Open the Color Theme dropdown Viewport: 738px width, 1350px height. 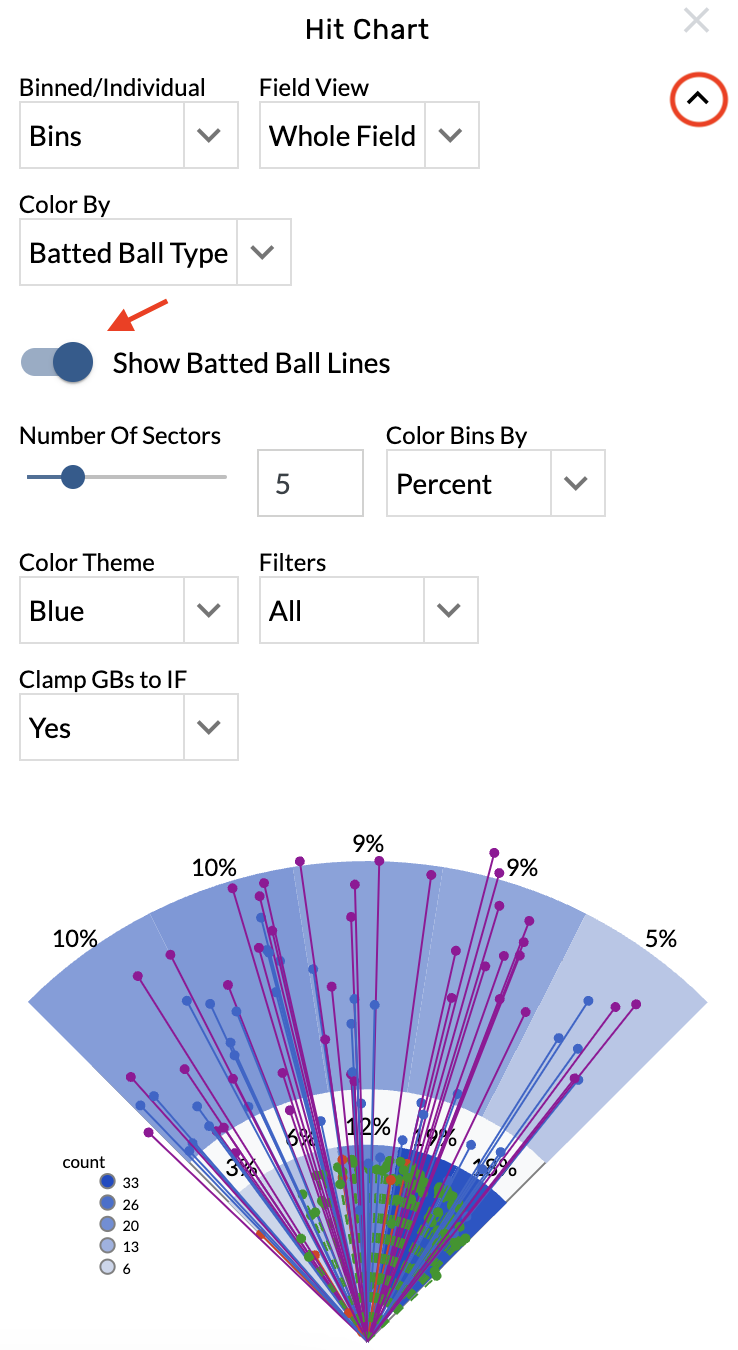128,610
